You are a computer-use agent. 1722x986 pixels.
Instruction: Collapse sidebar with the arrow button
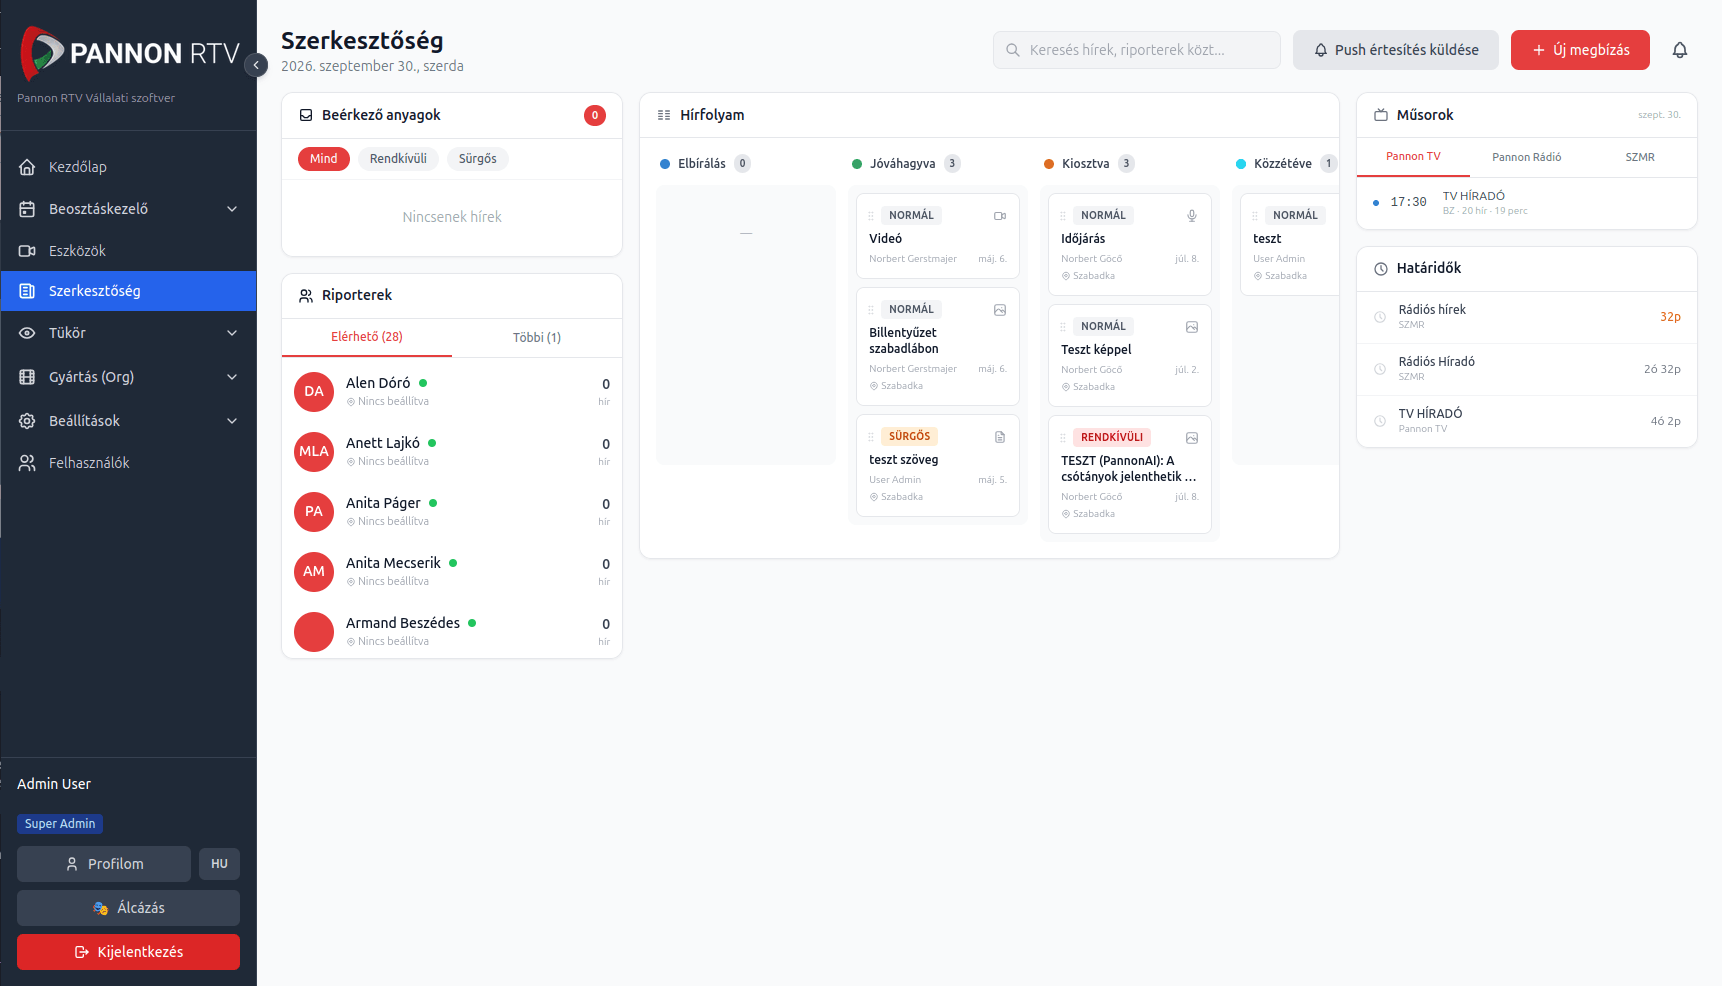(x=256, y=65)
